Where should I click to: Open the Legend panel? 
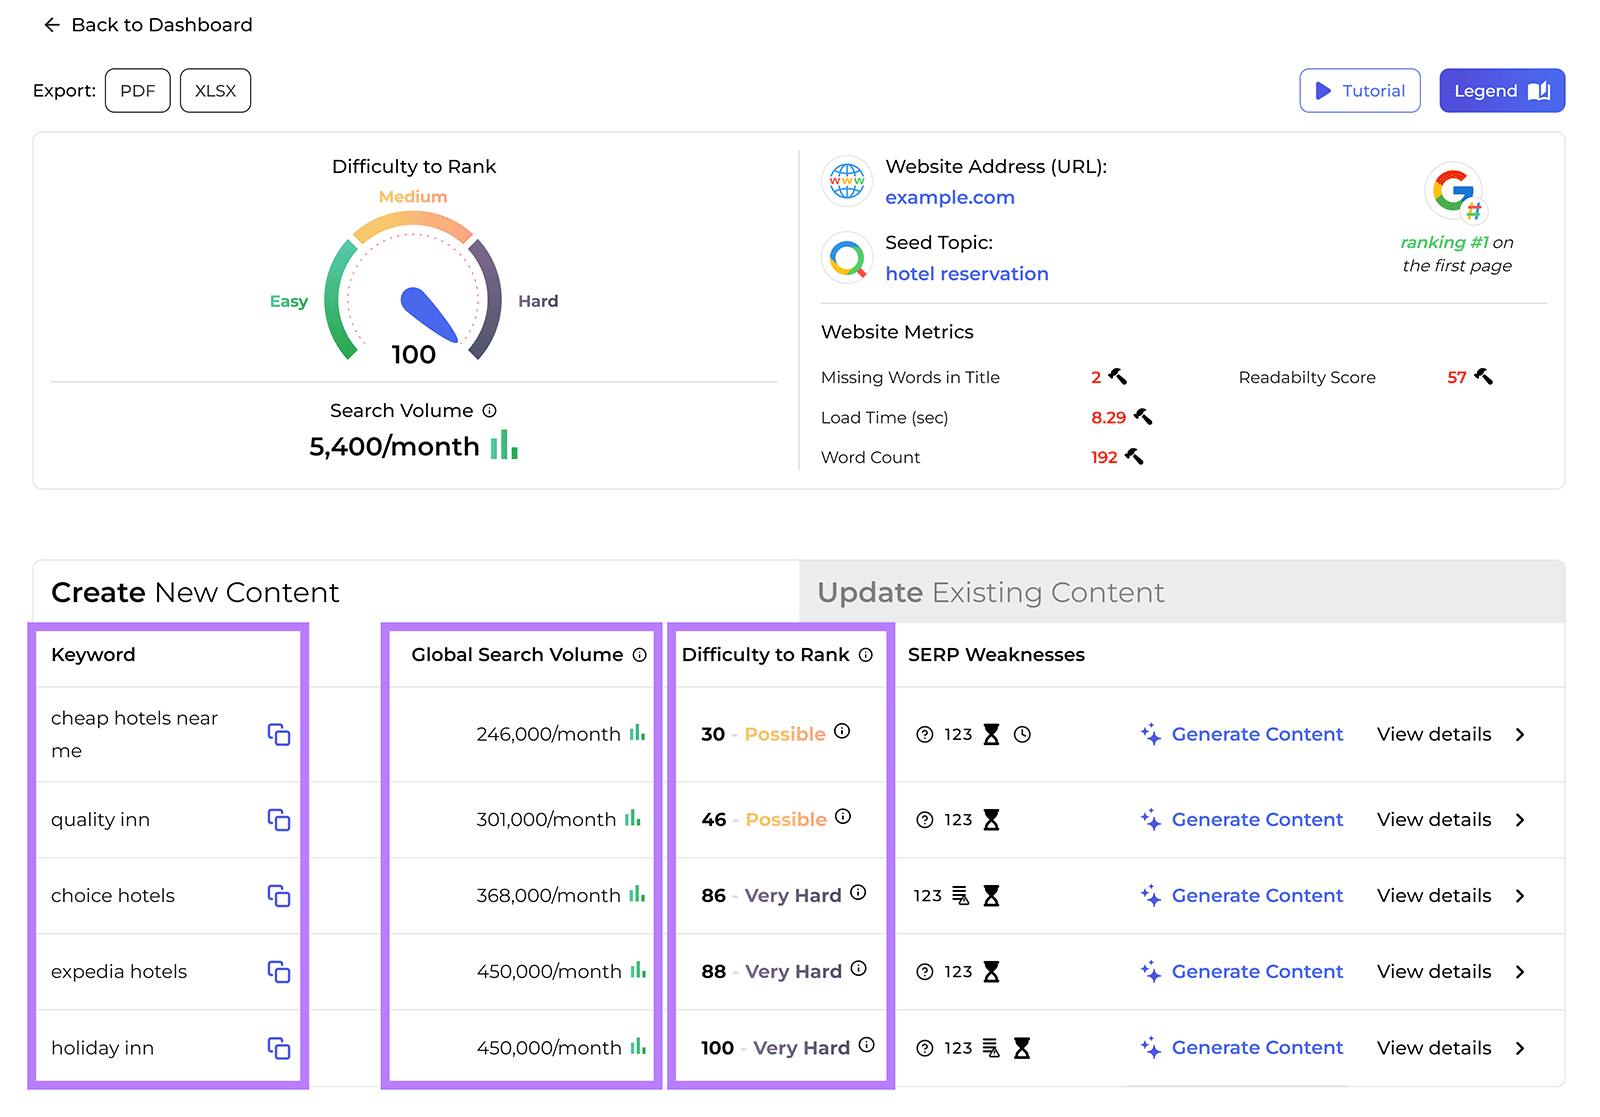coord(1501,91)
